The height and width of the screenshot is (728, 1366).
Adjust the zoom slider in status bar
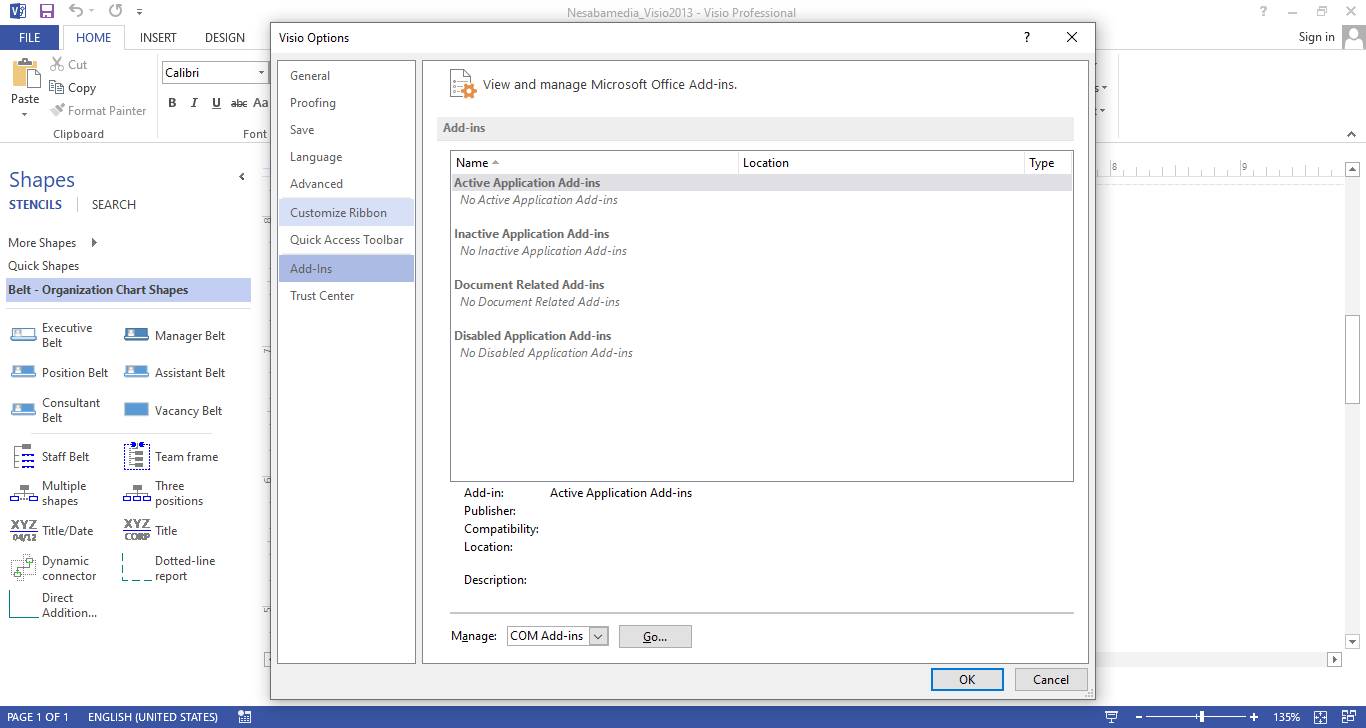coord(1201,717)
